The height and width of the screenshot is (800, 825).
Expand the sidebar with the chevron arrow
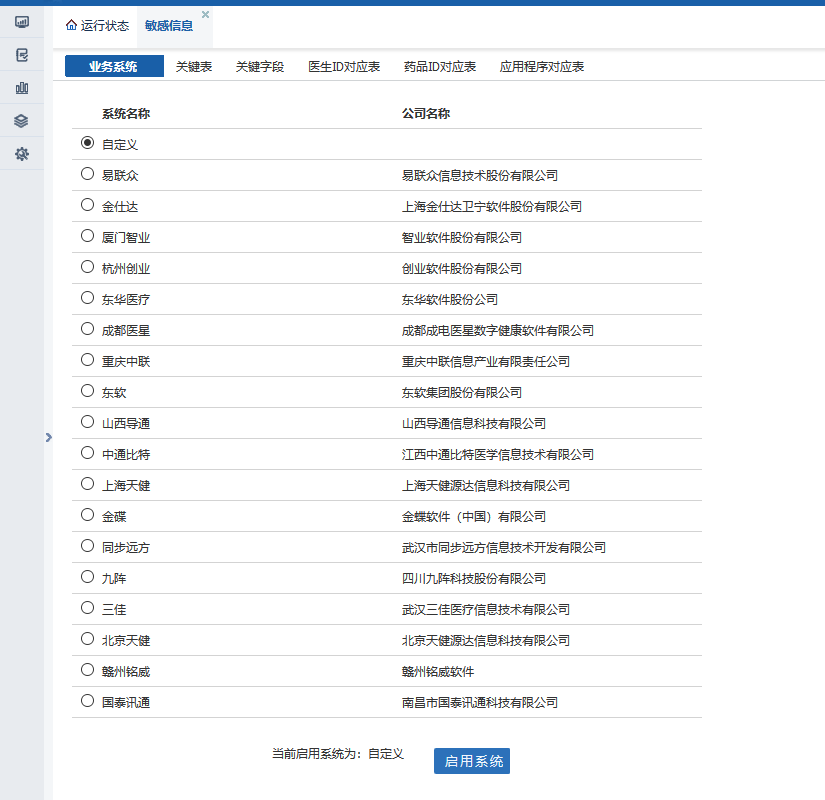pos(48,437)
